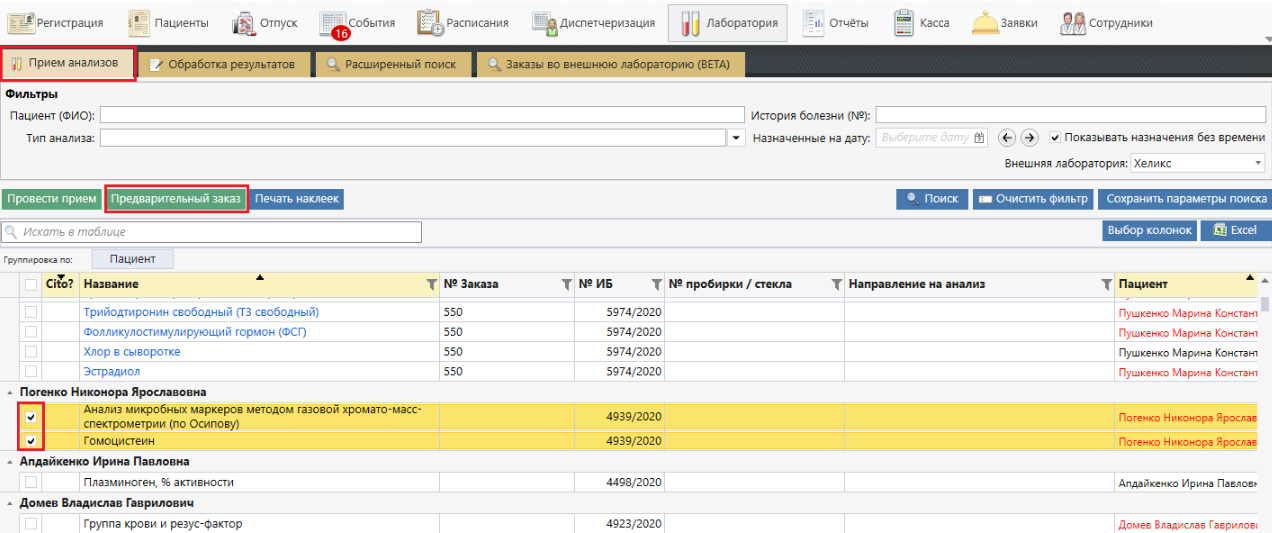Click the События icon with badge 16
Screen dimensions: 1272x533
[334, 23]
